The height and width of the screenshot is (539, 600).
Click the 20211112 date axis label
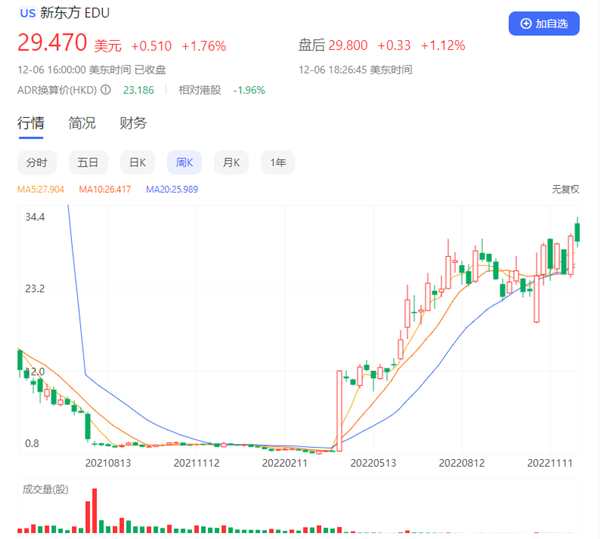(x=197, y=463)
